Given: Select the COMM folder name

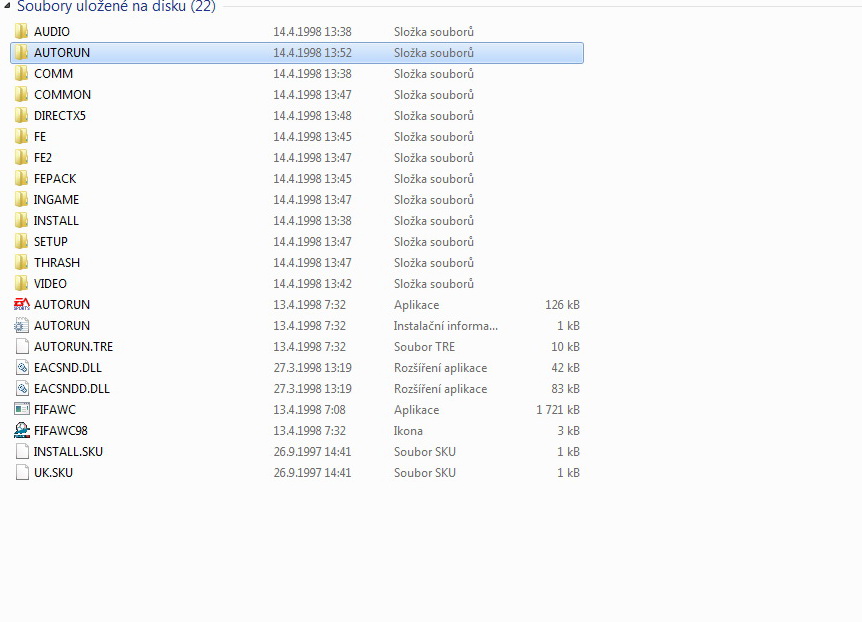Looking at the screenshot, I should click(53, 74).
